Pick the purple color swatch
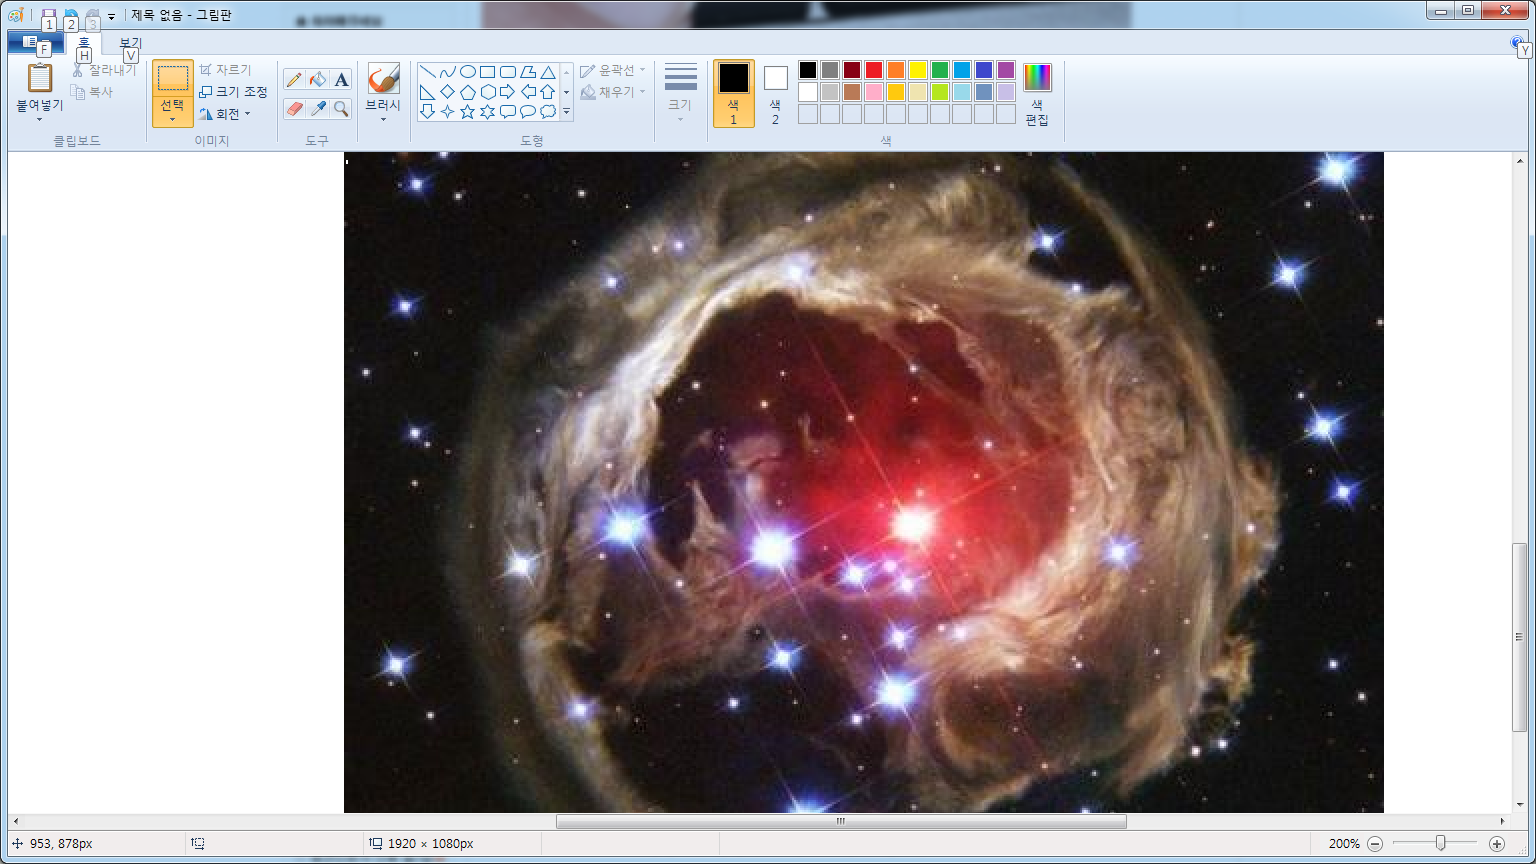 tap(1005, 70)
